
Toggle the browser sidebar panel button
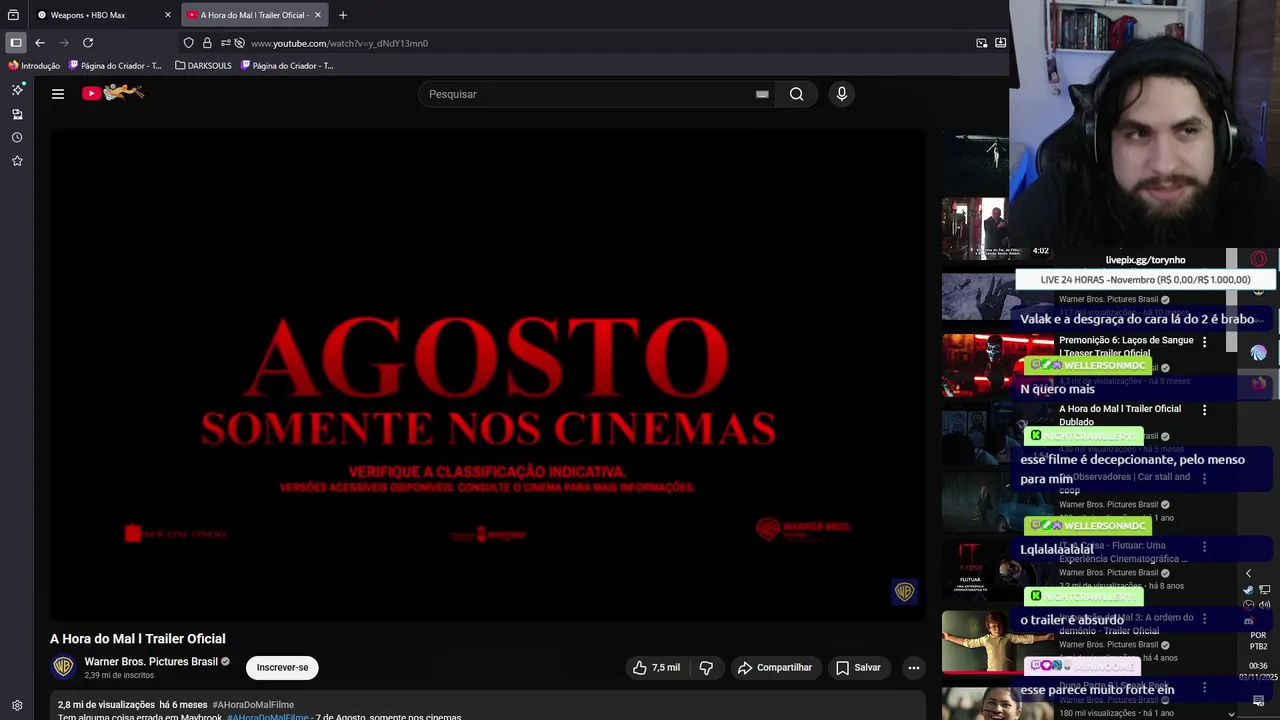pyautogui.click(x=16, y=43)
